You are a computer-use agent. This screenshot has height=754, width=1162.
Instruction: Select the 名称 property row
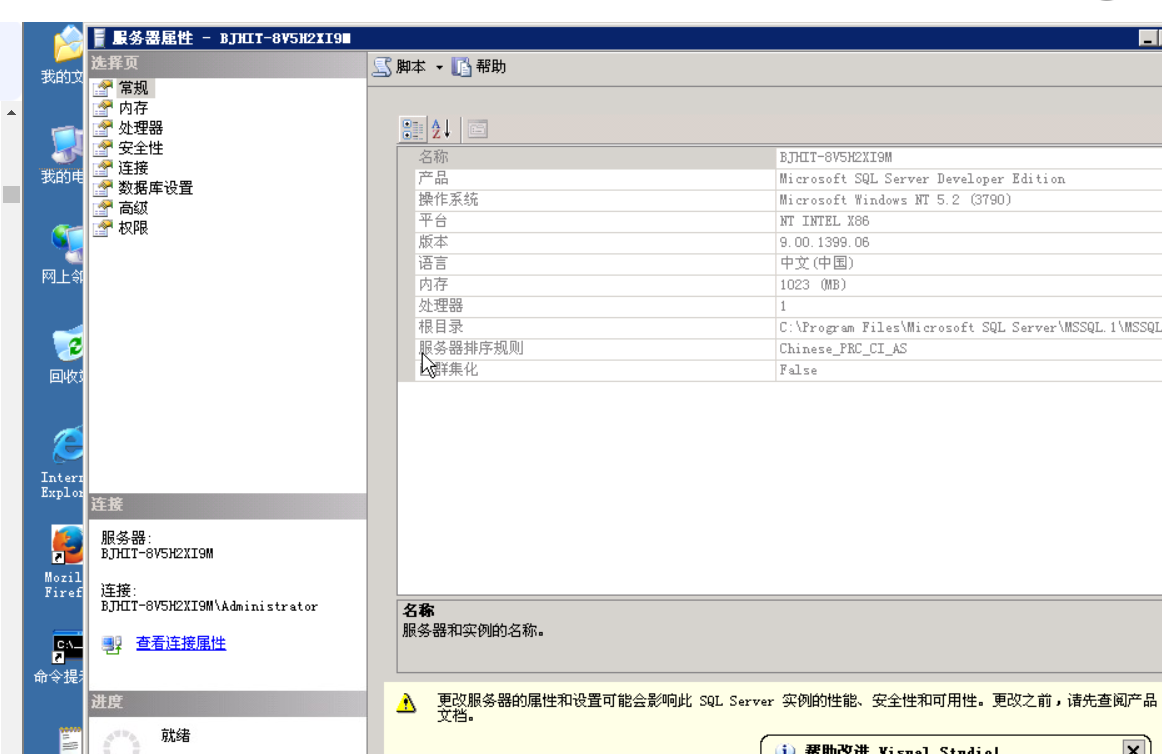point(780,157)
